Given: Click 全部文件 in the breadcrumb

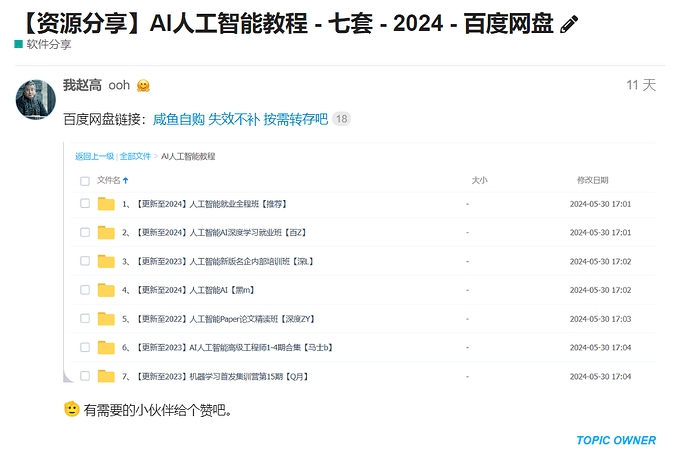Looking at the screenshot, I should (x=135, y=156).
